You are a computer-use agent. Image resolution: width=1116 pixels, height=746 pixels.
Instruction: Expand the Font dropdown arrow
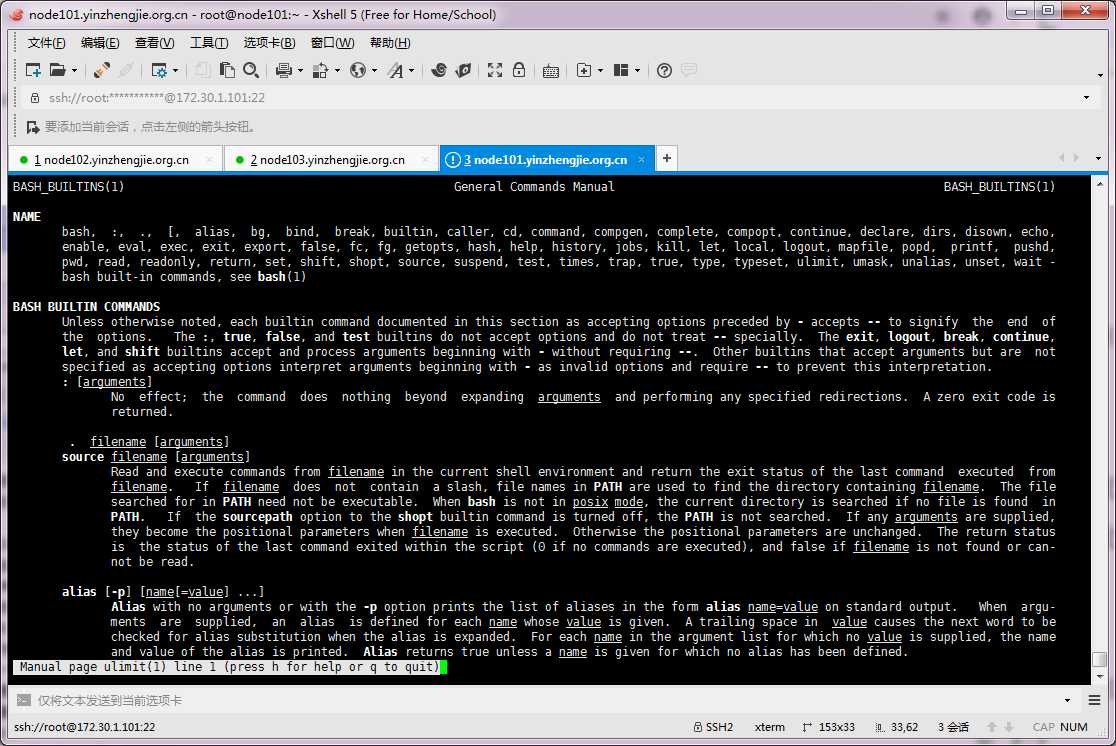pos(411,70)
